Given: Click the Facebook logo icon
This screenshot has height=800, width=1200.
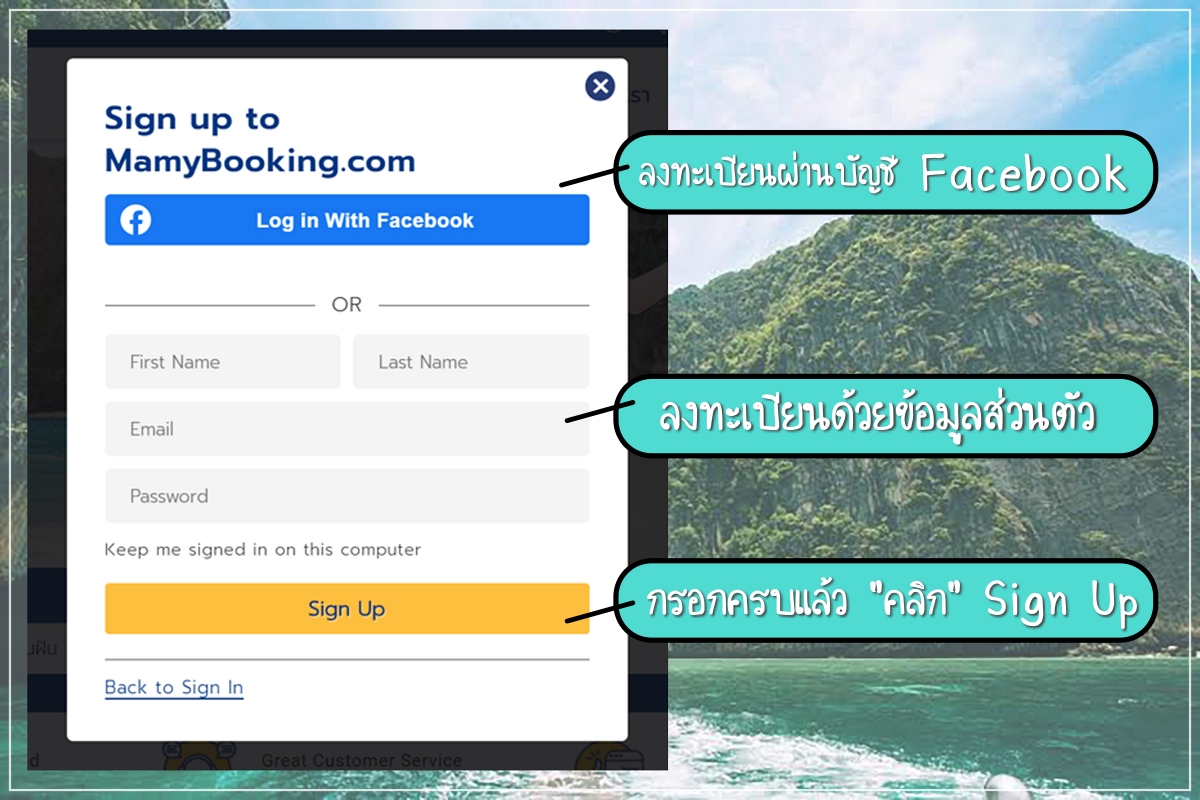Looking at the screenshot, I should (136, 220).
